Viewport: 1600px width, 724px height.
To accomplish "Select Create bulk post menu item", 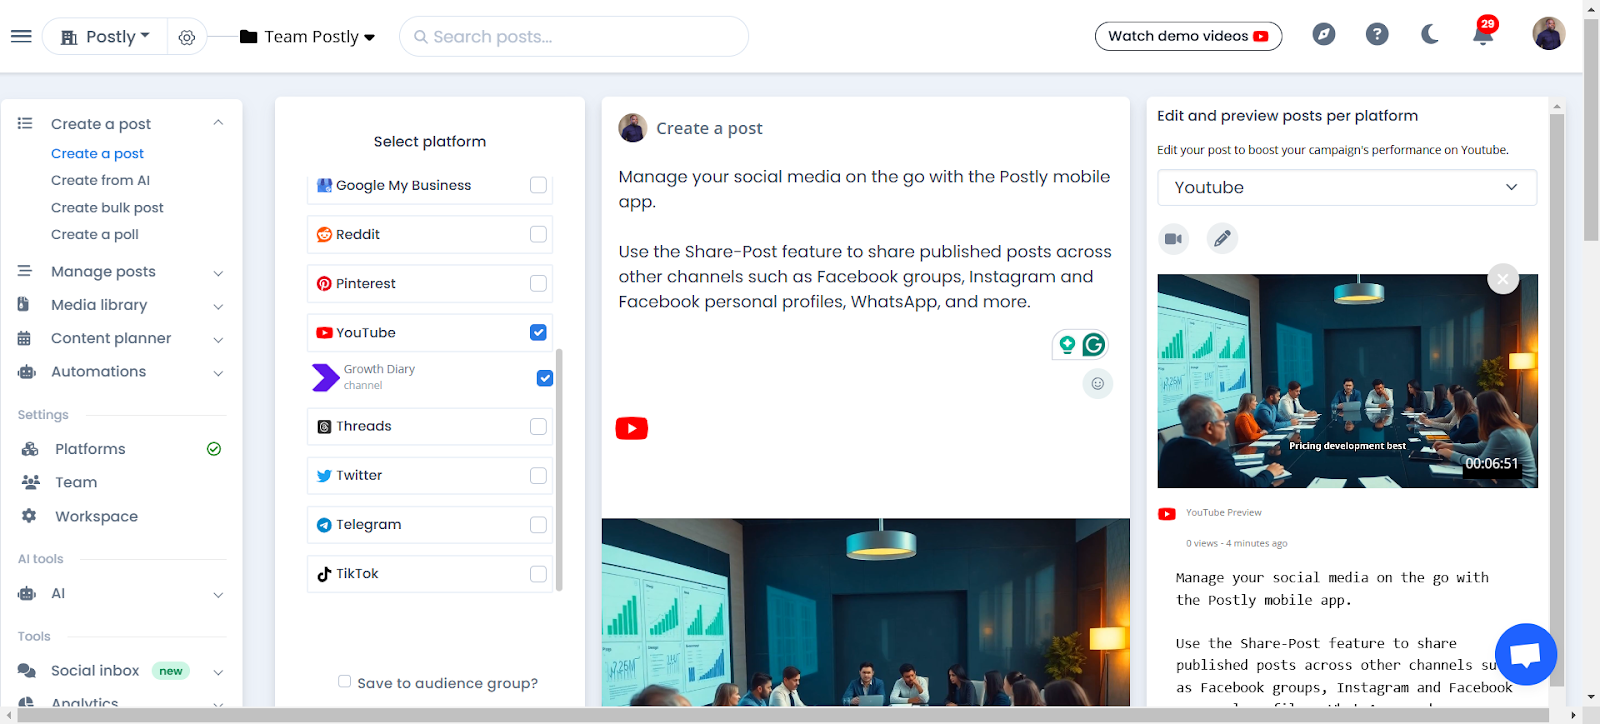I will pyautogui.click(x=107, y=207).
